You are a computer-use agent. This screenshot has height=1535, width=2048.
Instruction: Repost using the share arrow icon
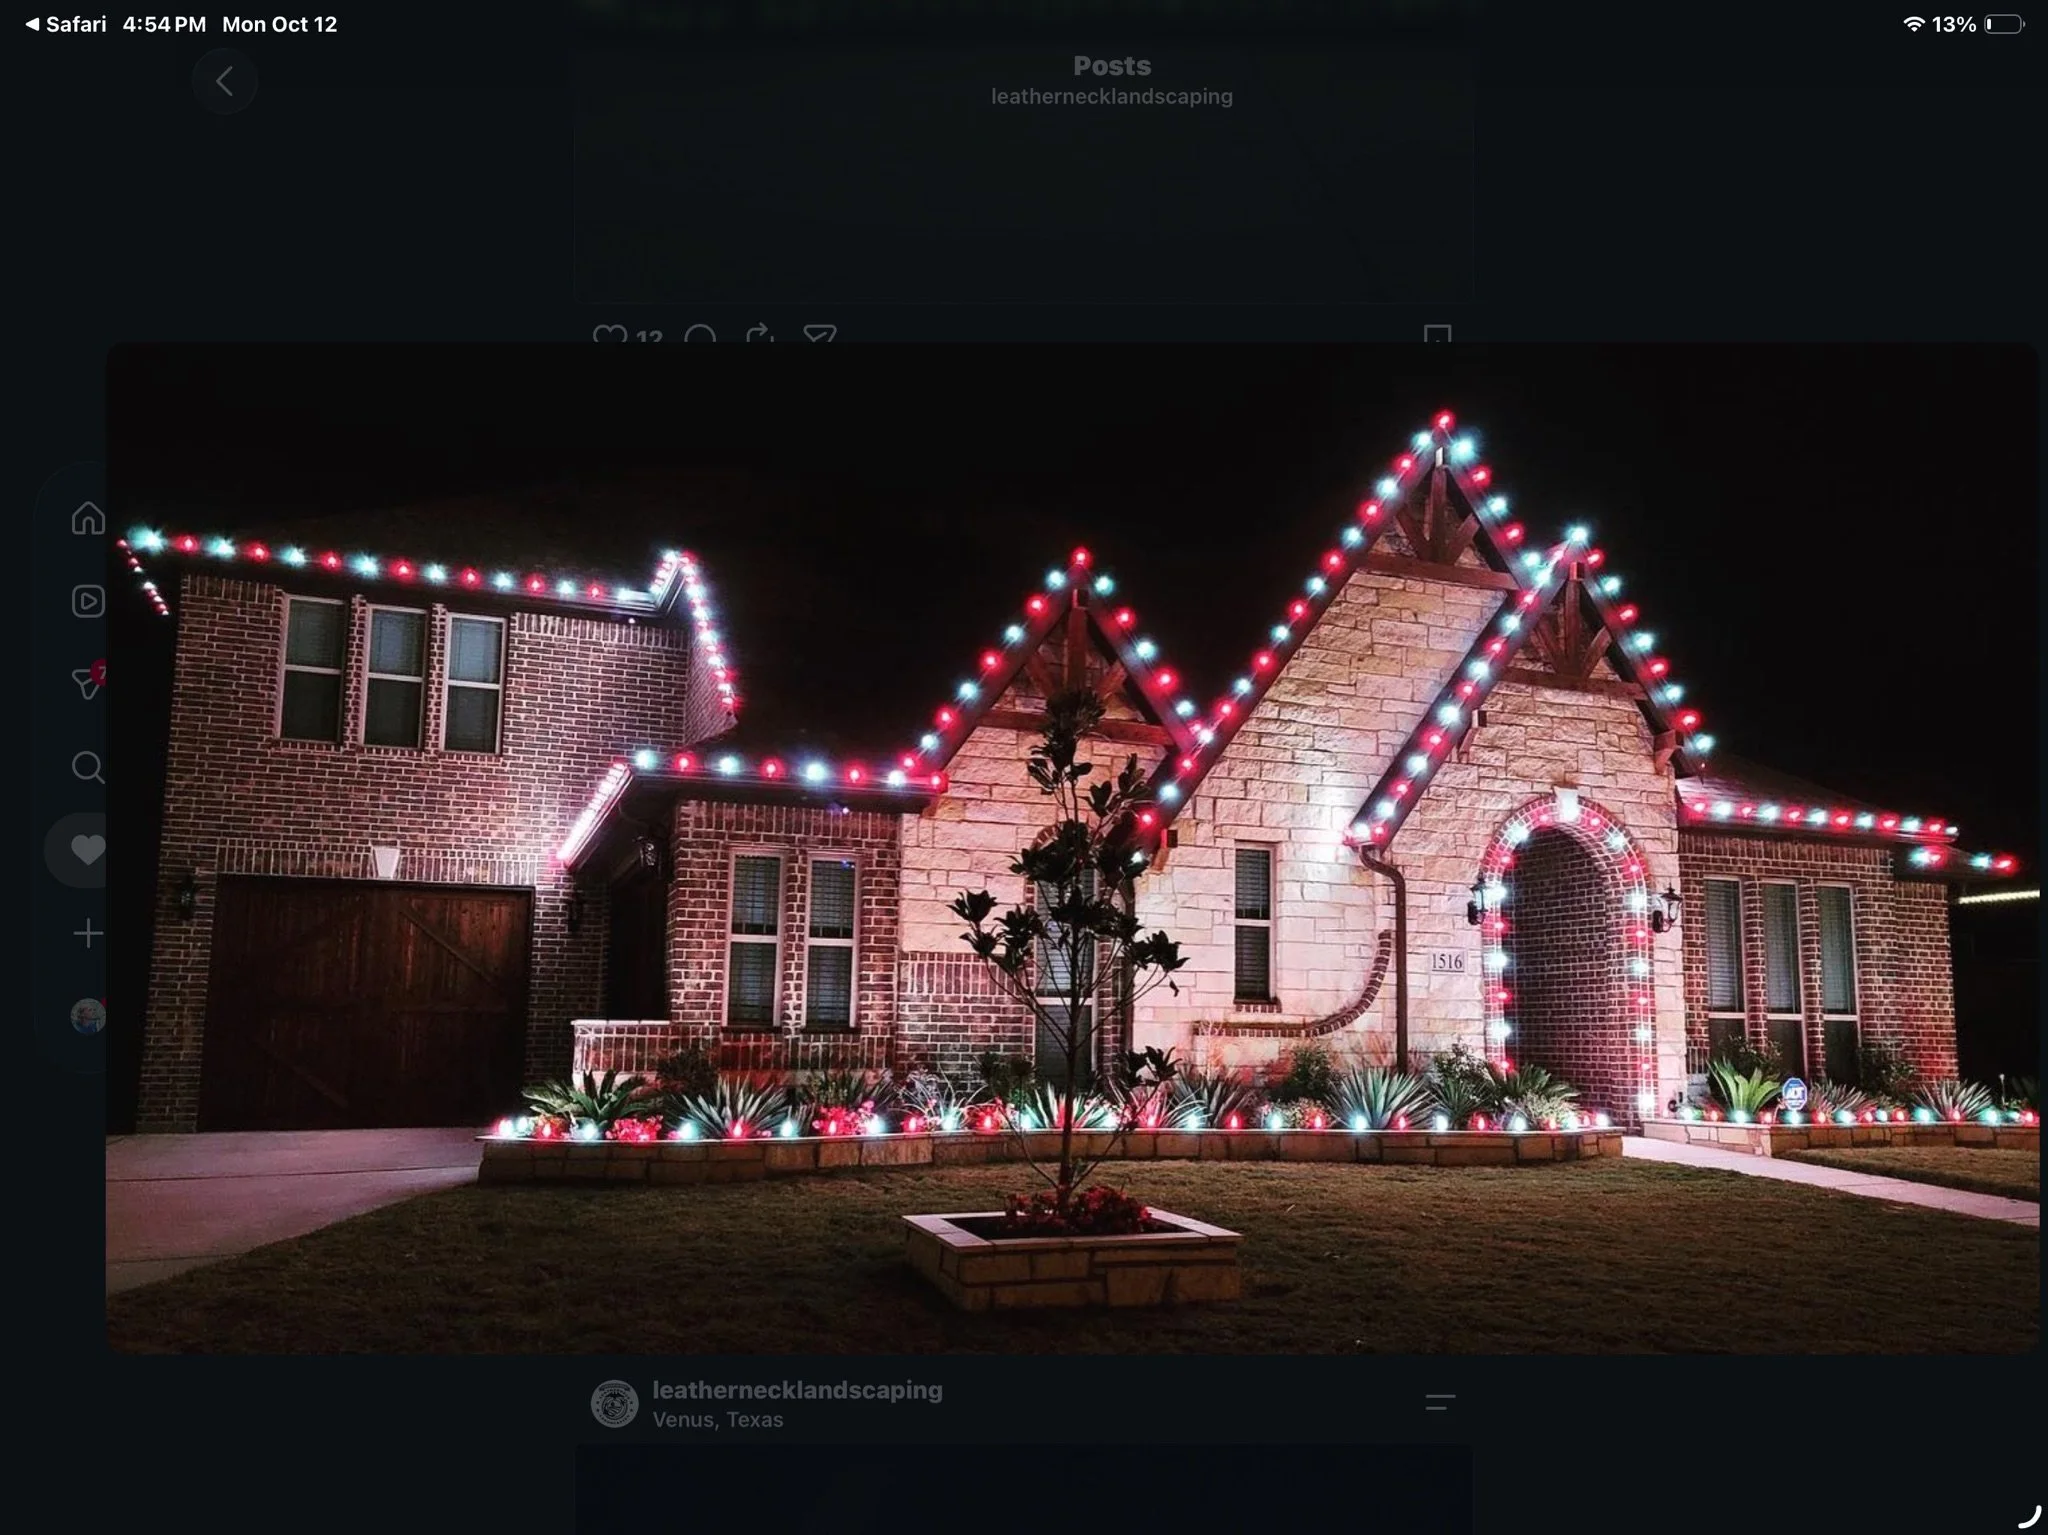760,334
